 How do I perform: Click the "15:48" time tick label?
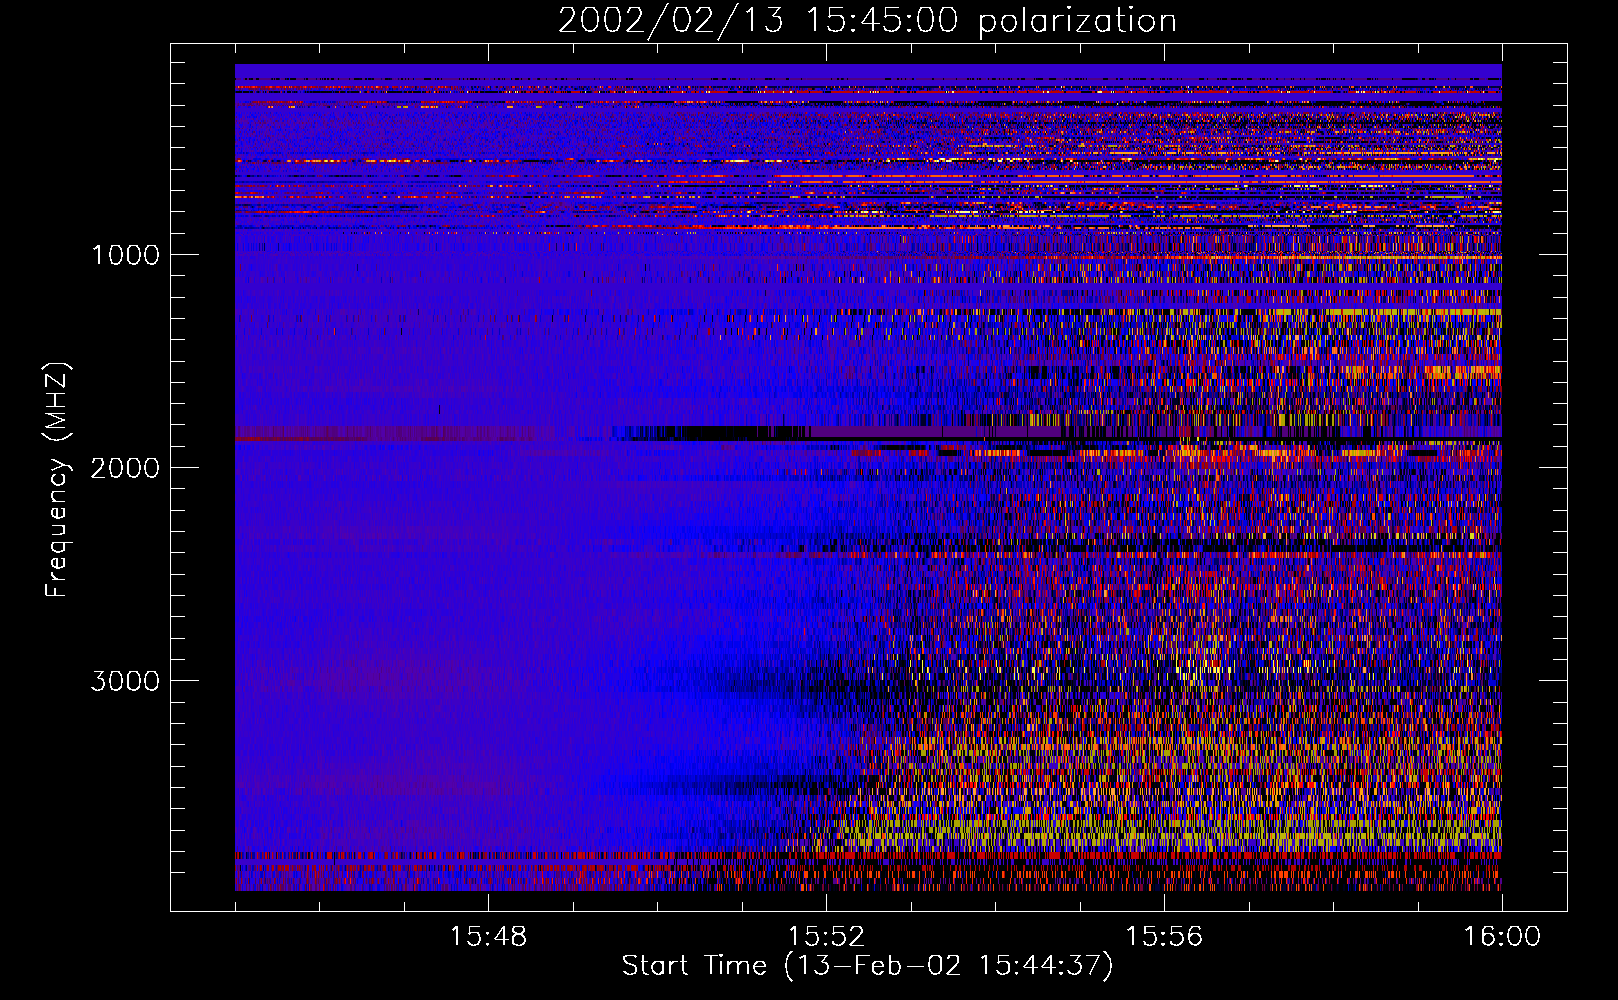click(x=488, y=937)
